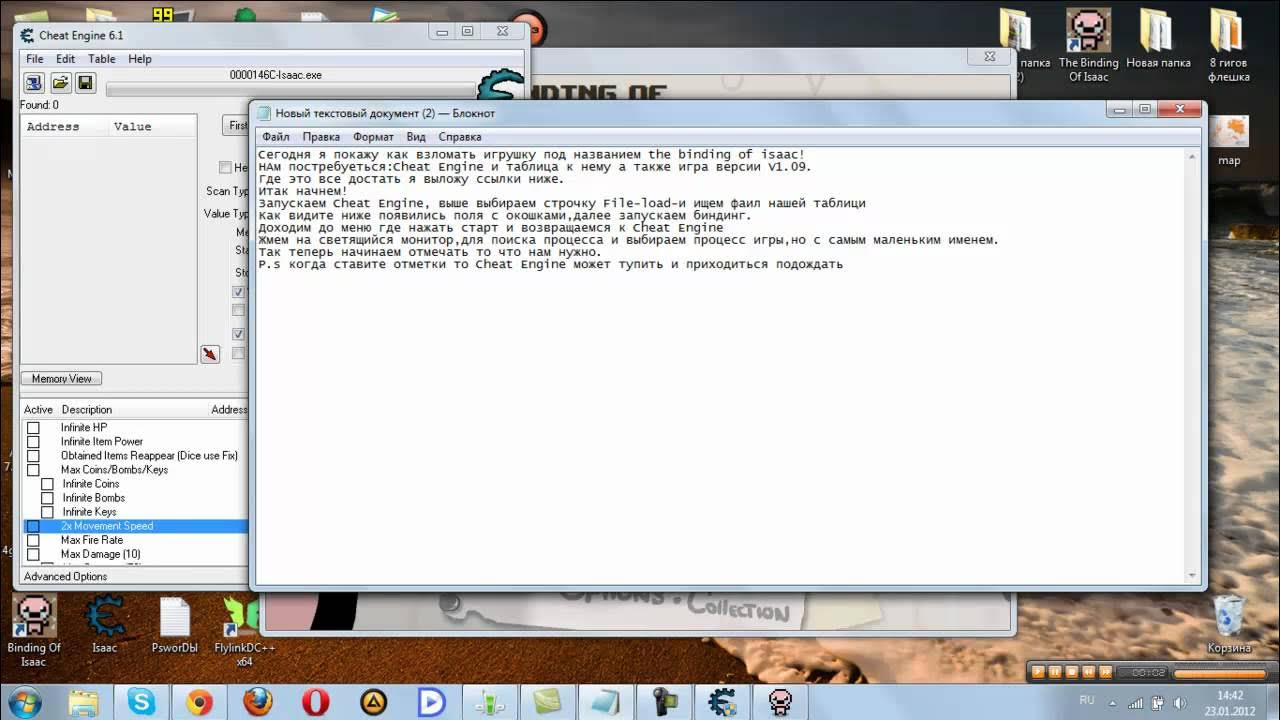Toggle Max Coins/Bombs/Keys checkbox
Screen dimensions: 1280x720
[33, 470]
